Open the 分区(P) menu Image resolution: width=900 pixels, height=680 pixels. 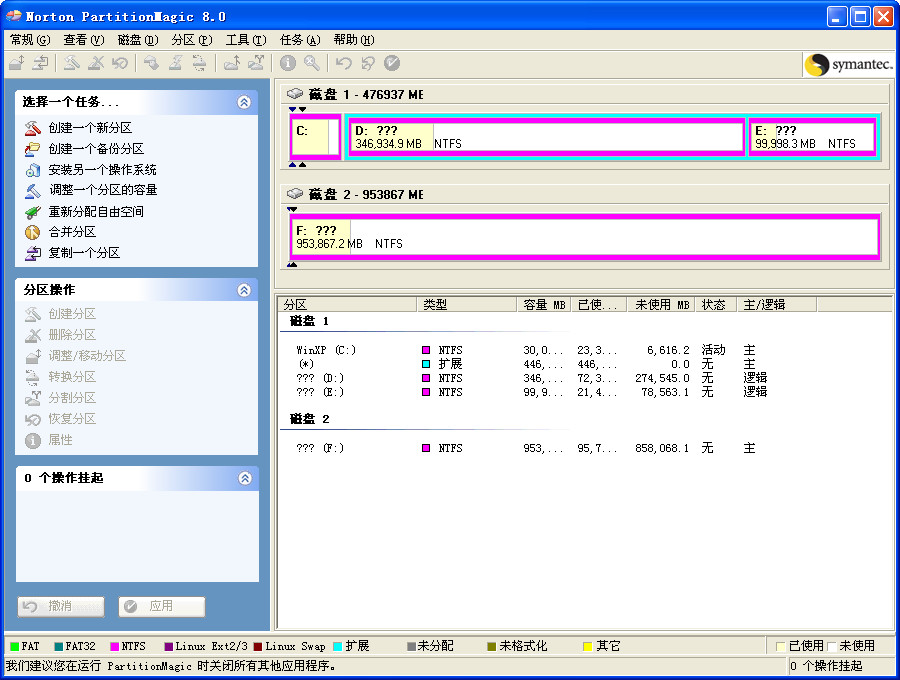(x=192, y=40)
